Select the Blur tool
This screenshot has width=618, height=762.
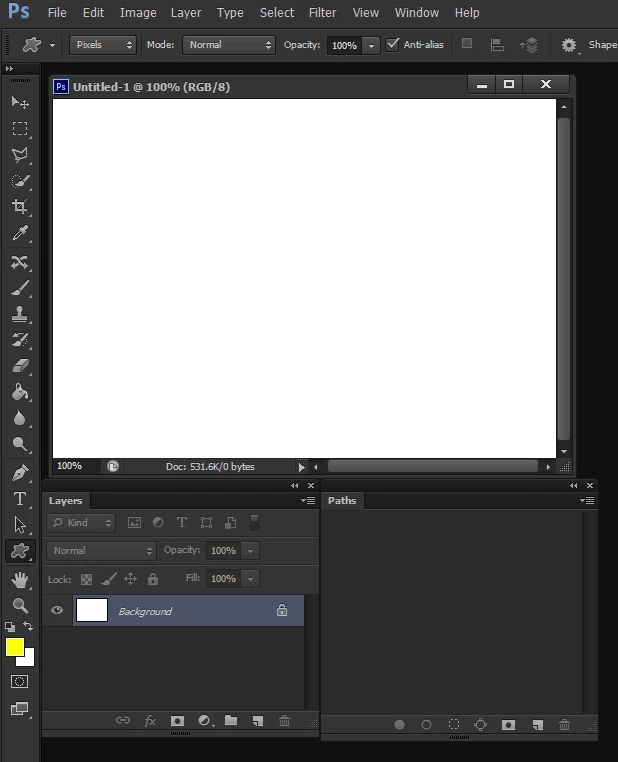tap(20, 418)
